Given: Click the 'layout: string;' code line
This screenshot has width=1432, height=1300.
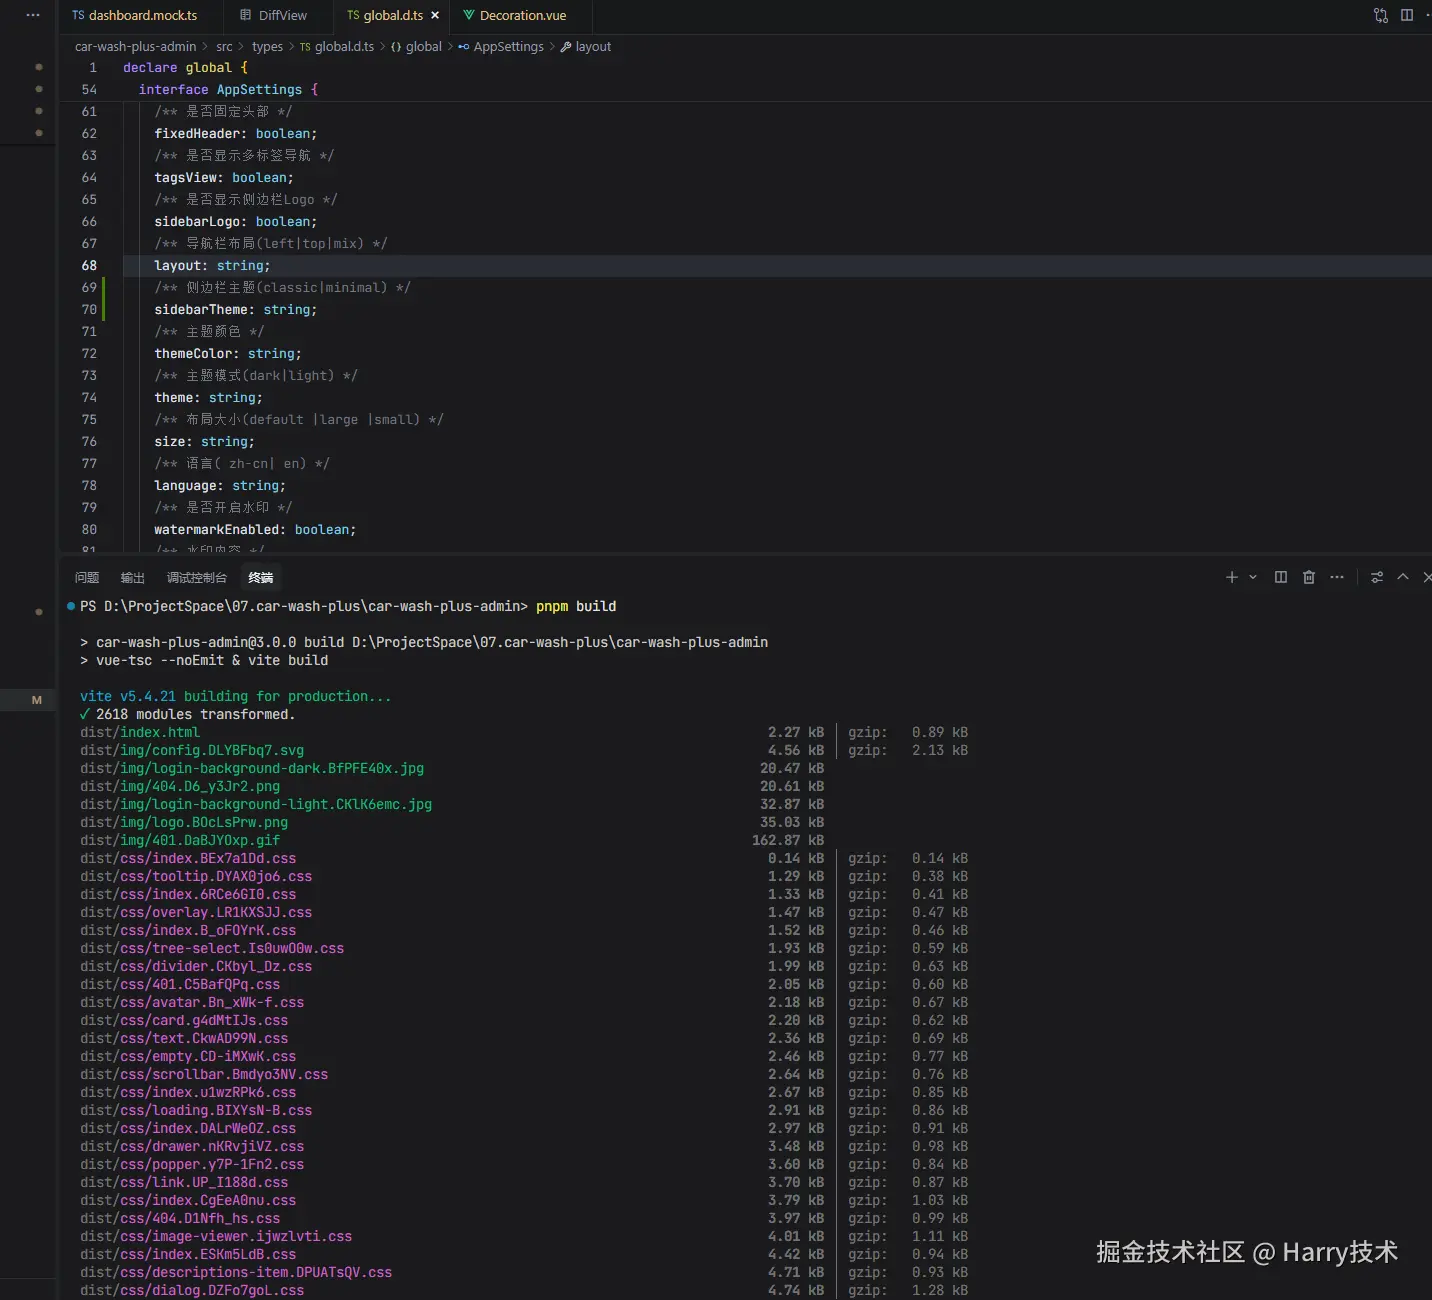Looking at the screenshot, I should [x=212, y=266].
